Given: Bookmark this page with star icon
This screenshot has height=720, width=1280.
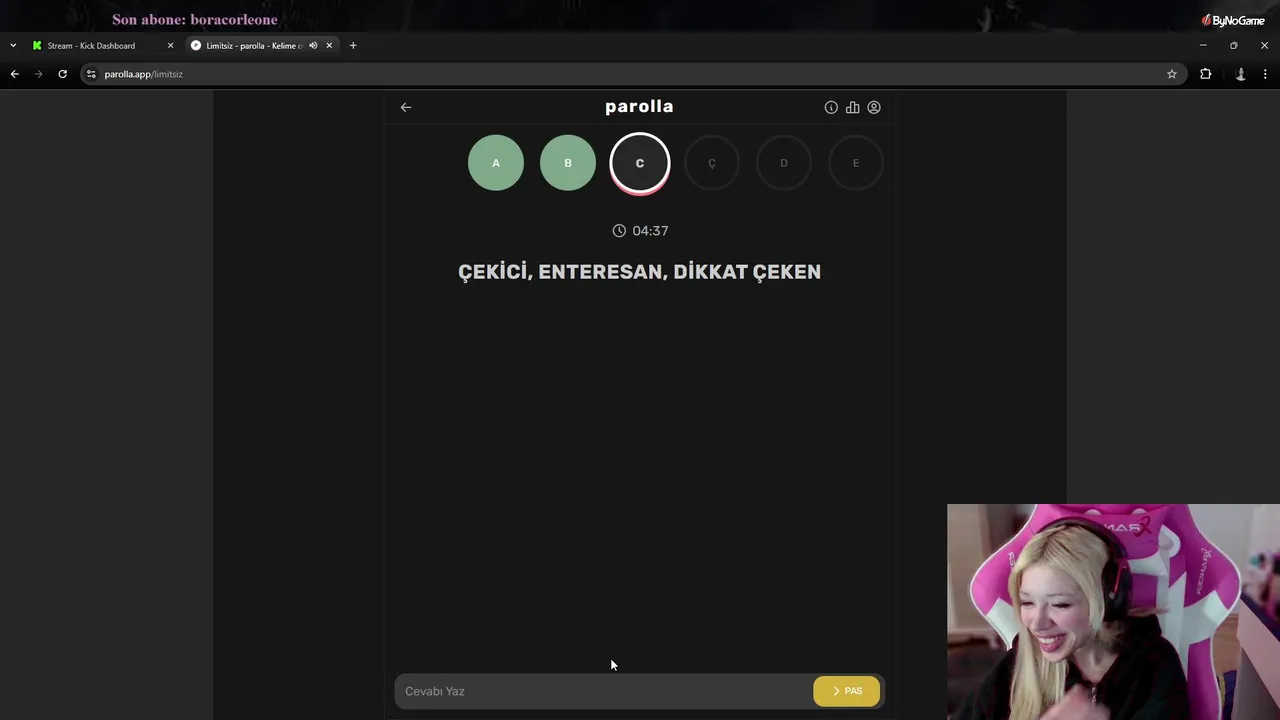Looking at the screenshot, I should pyautogui.click(x=1172, y=74).
